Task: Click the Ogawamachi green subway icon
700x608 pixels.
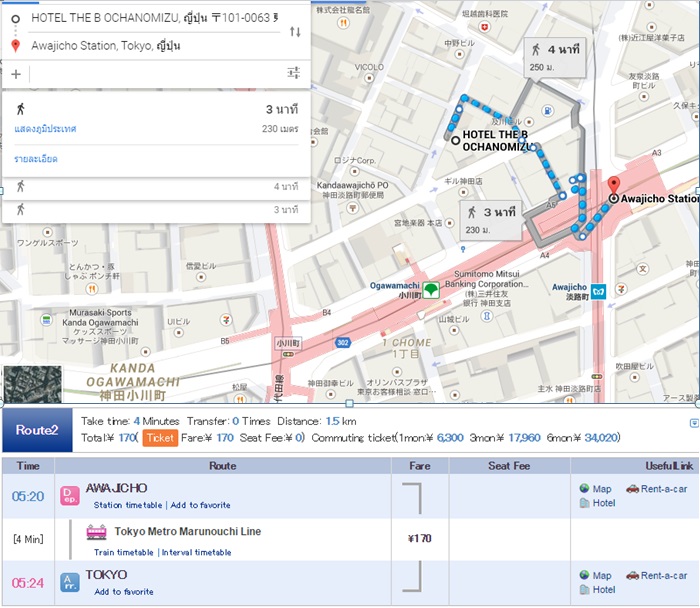Action: tap(431, 290)
